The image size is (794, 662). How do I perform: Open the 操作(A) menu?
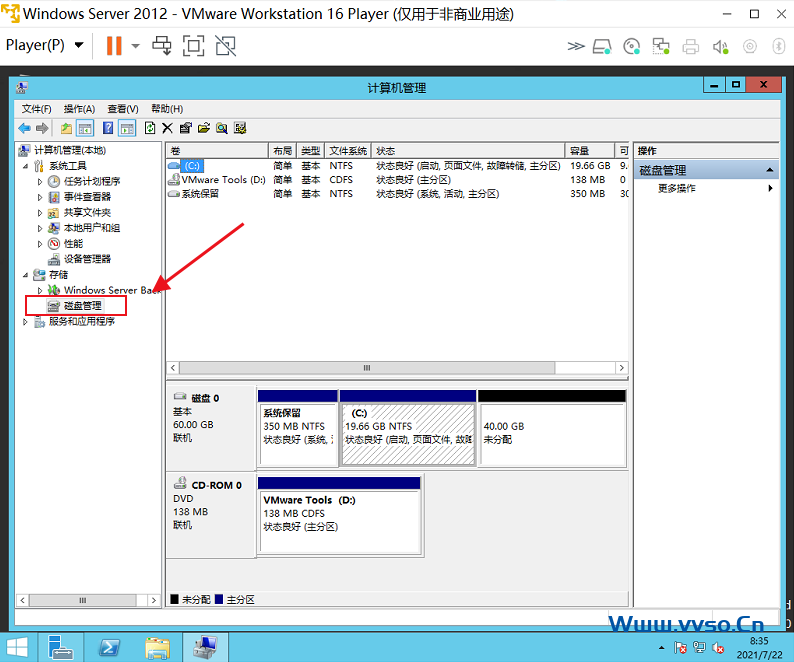point(79,109)
